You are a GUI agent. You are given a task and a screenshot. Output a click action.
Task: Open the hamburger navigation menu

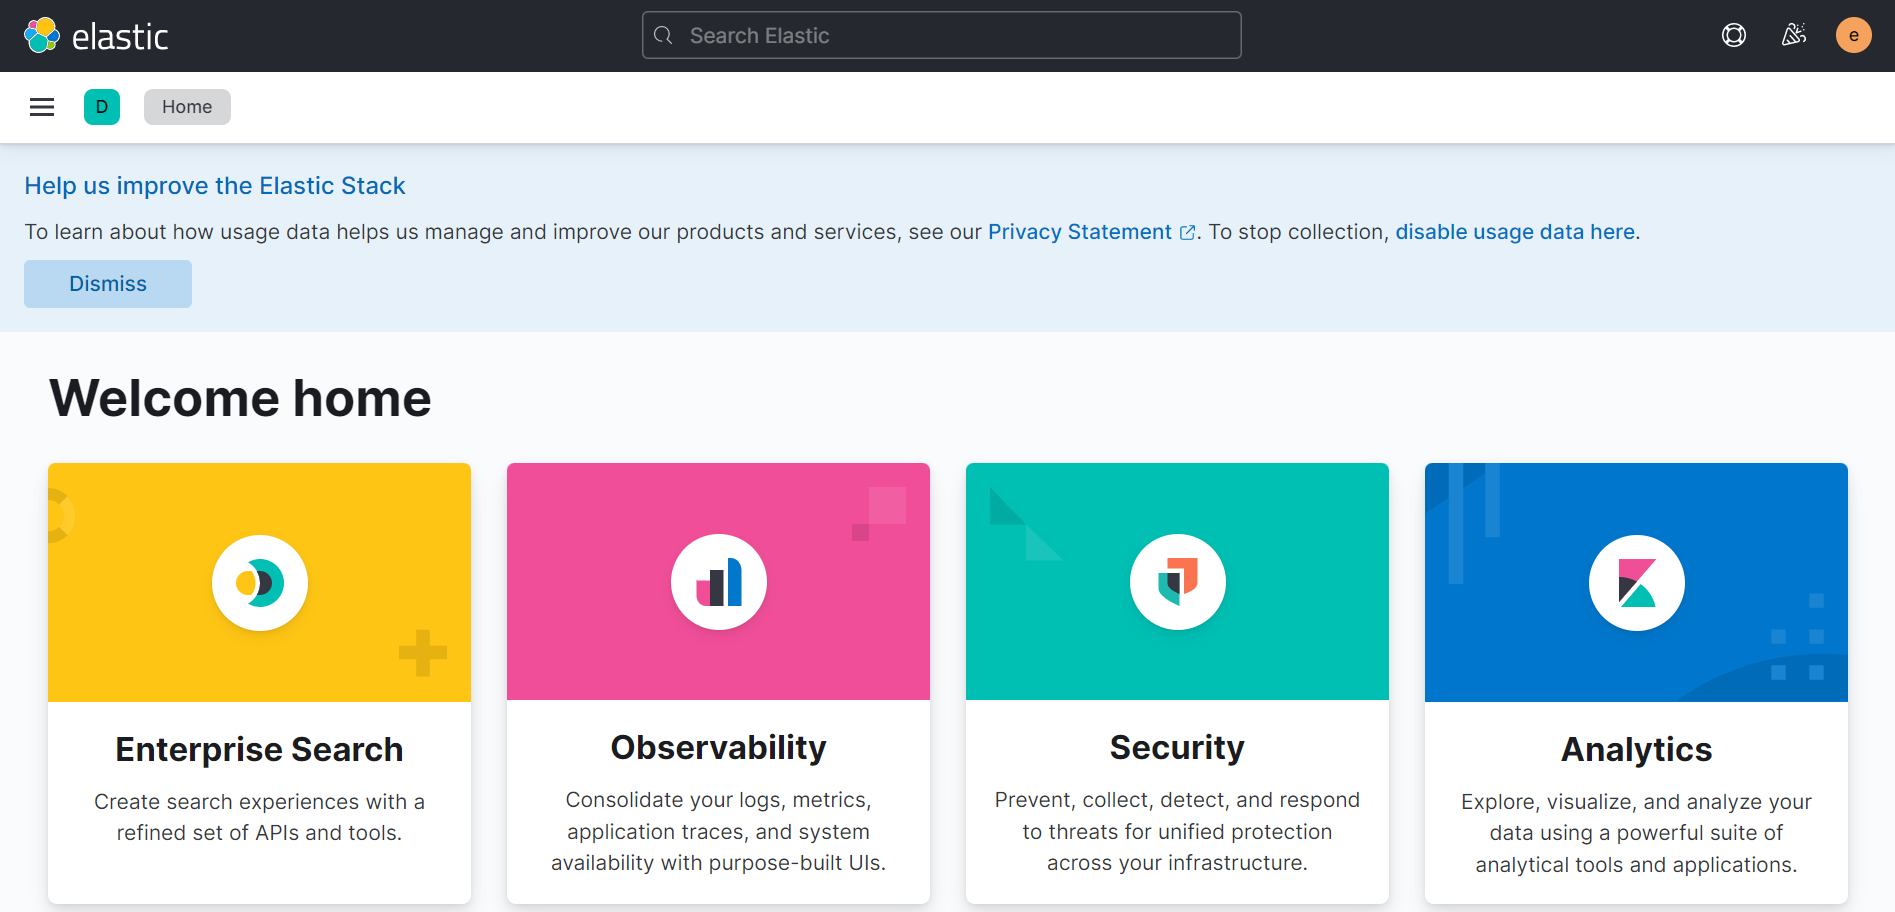click(42, 107)
